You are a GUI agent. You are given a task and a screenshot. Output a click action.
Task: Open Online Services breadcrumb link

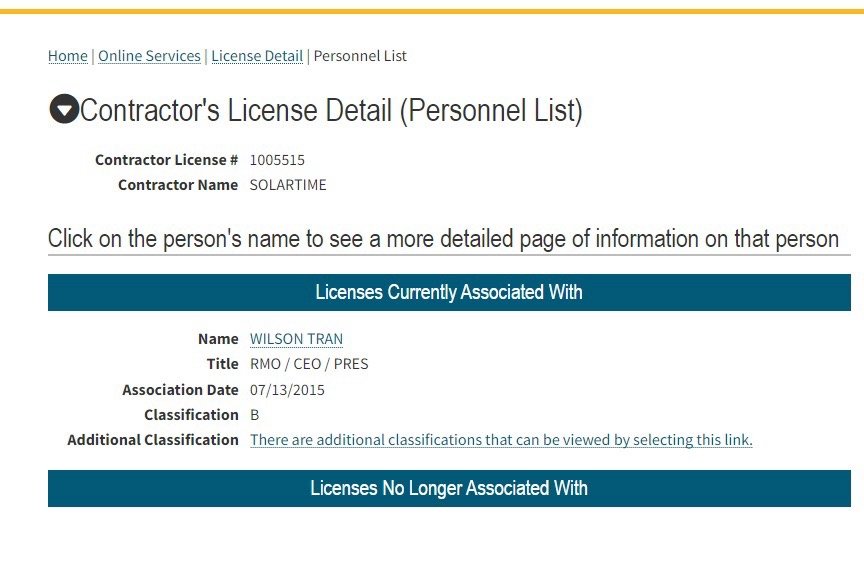149,56
